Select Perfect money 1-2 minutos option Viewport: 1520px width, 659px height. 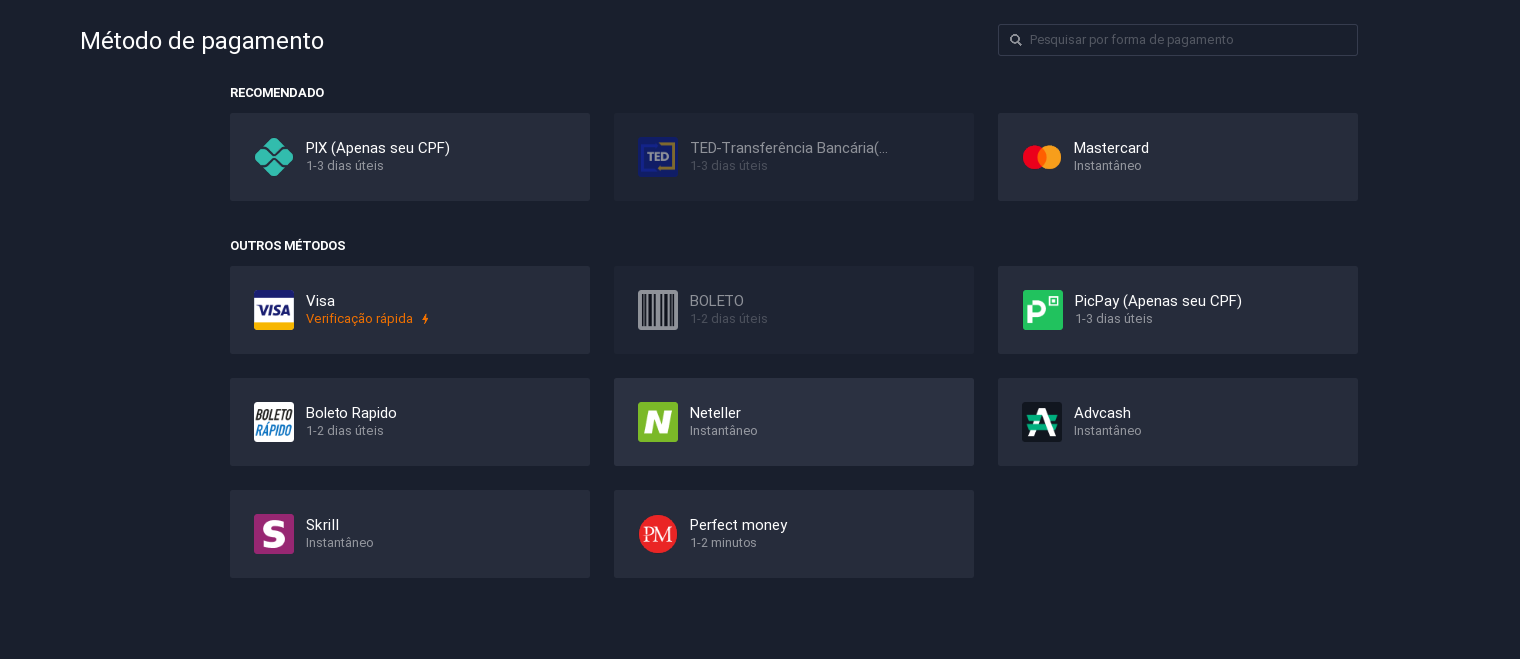click(794, 534)
